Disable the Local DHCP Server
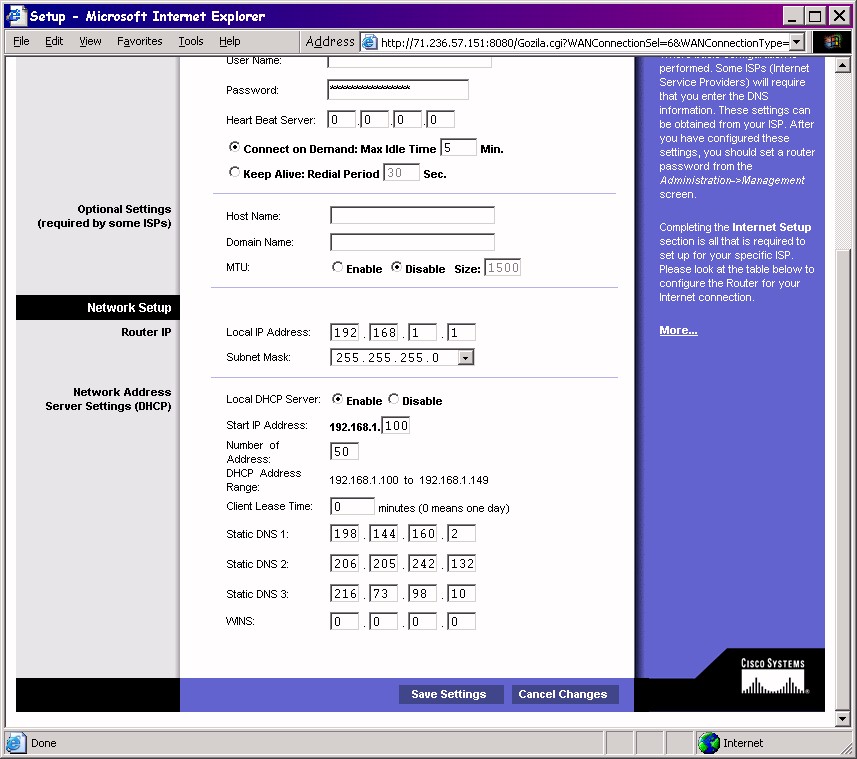Viewport: 857px width, 759px height. pos(394,400)
